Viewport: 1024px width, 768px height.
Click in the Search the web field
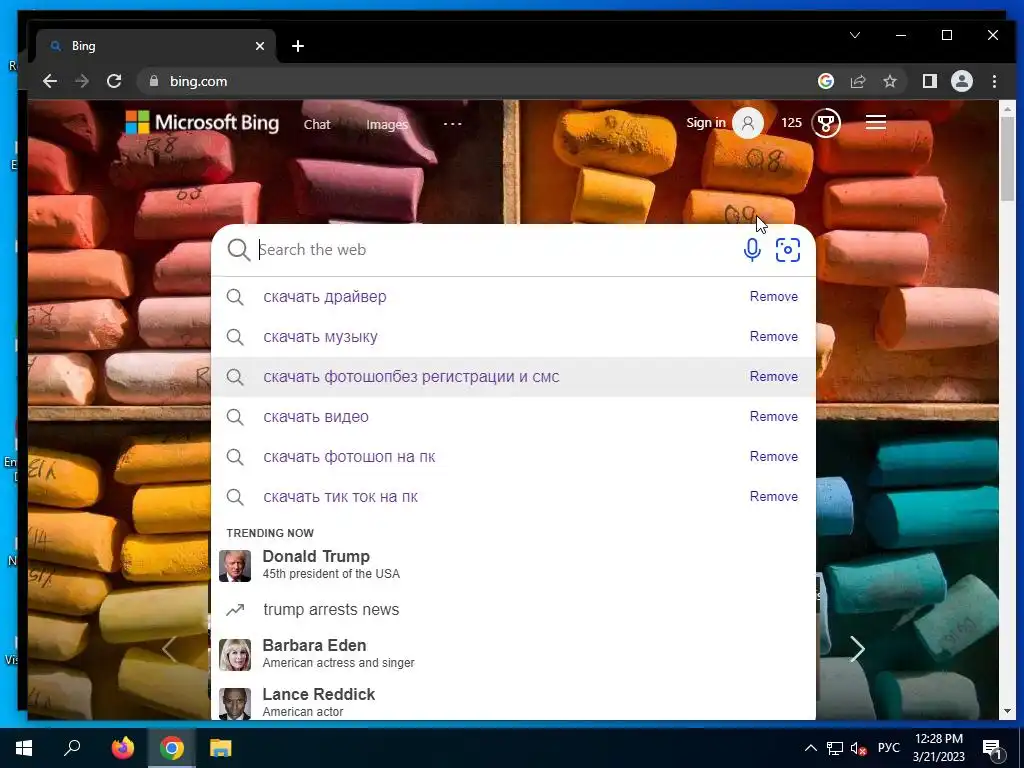click(x=496, y=249)
